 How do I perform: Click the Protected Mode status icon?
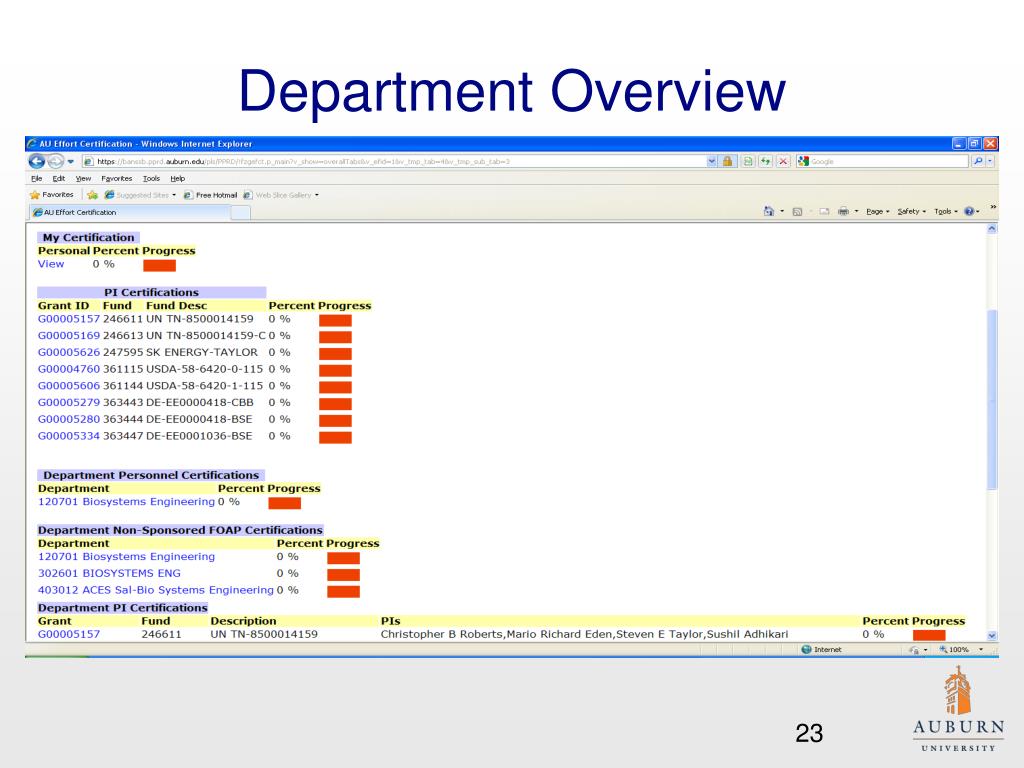pos(914,650)
